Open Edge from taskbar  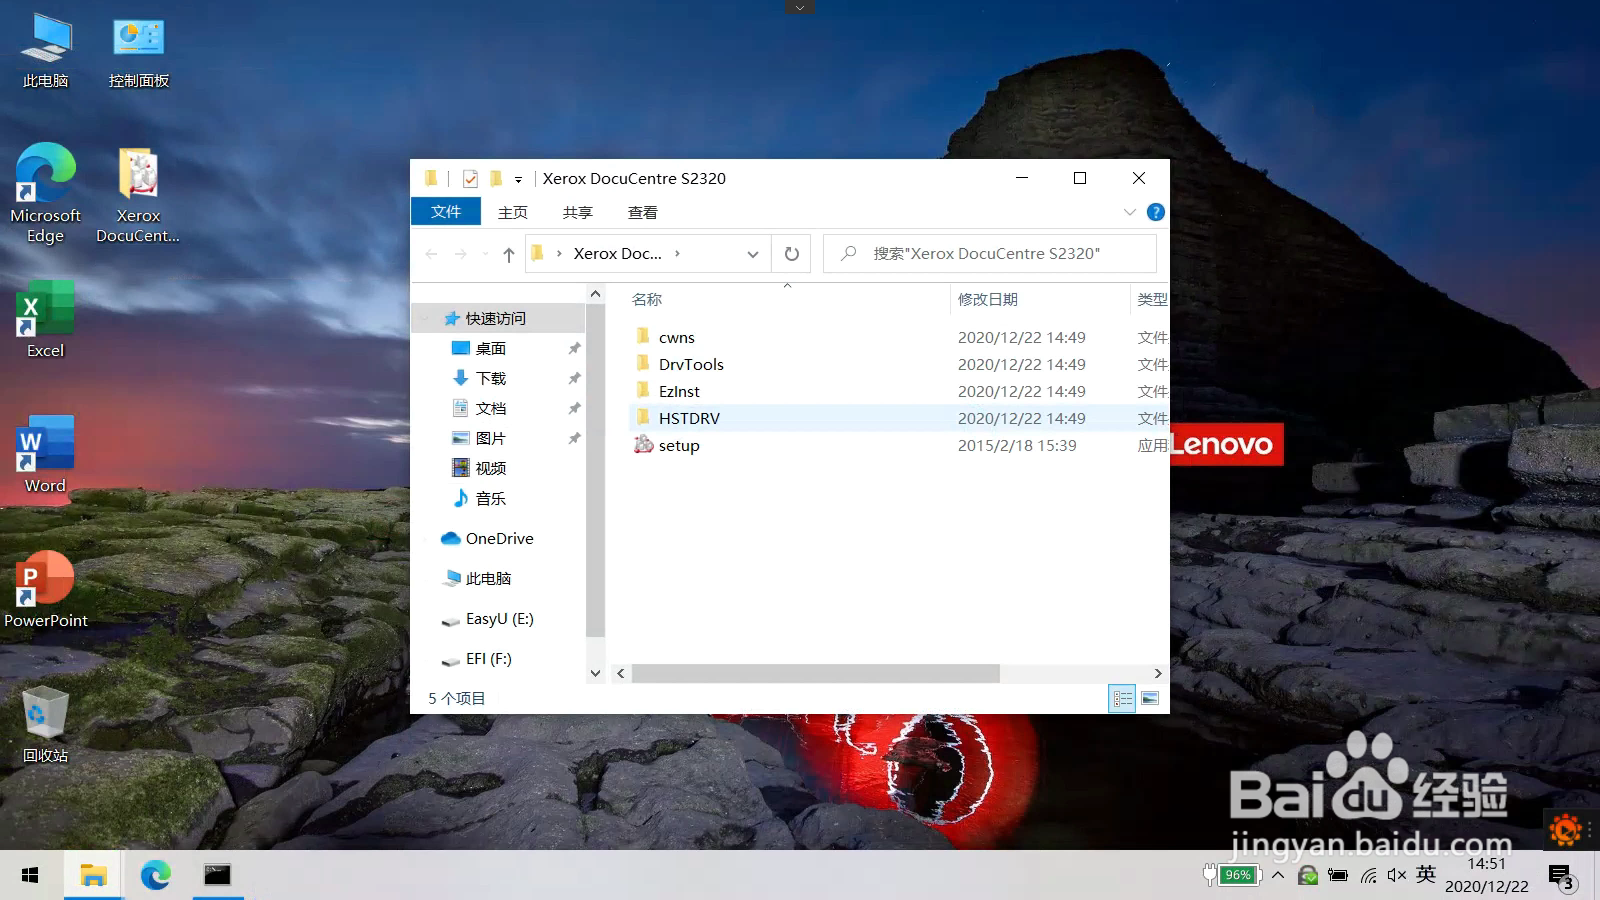click(x=155, y=875)
